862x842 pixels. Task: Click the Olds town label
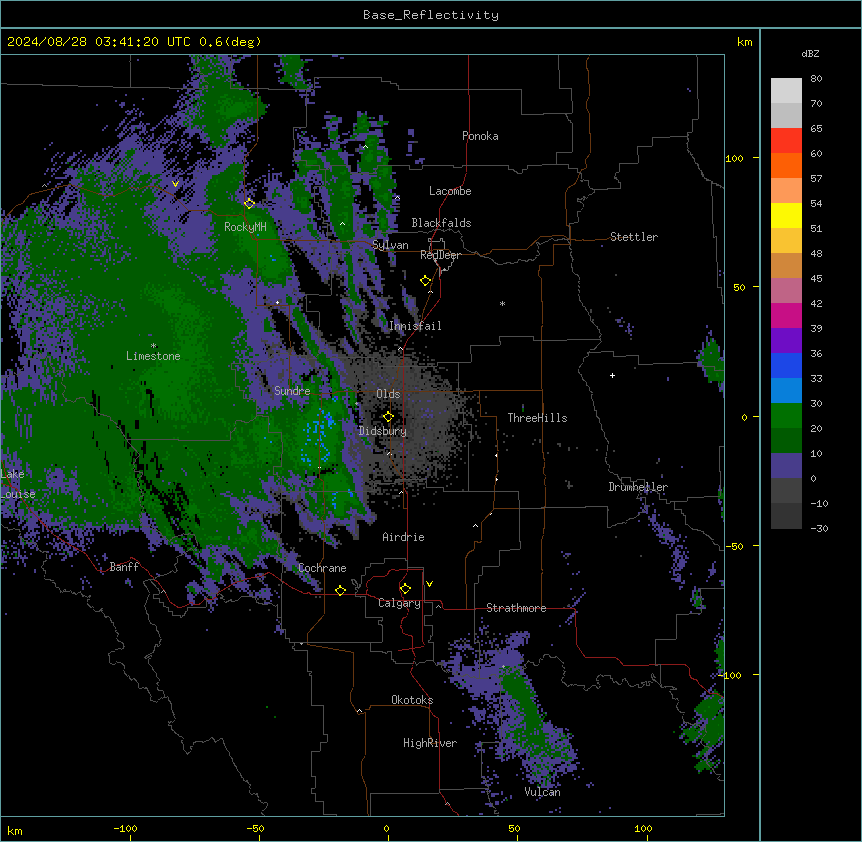coord(388,394)
